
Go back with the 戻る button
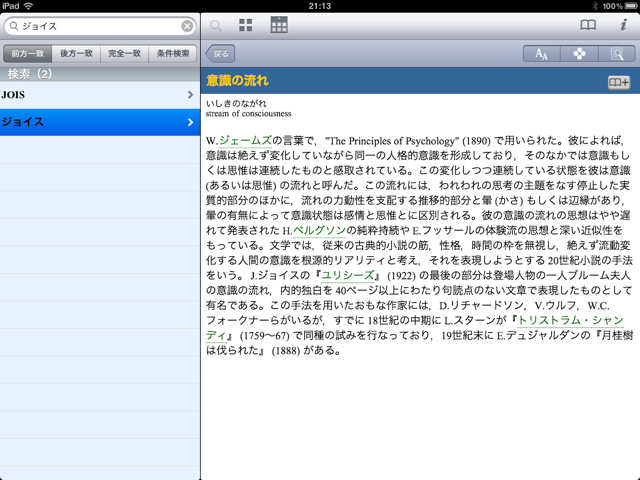point(220,53)
